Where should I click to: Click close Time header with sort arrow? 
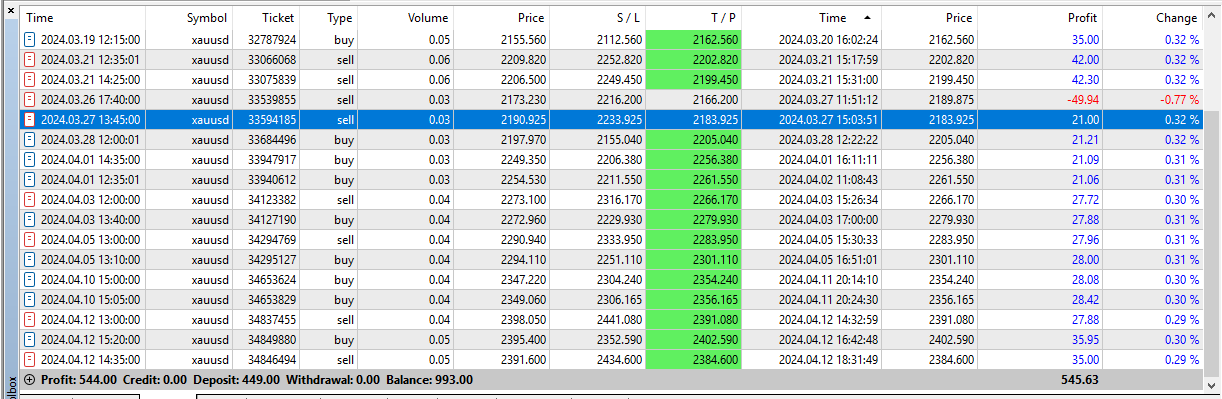click(x=812, y=18)
